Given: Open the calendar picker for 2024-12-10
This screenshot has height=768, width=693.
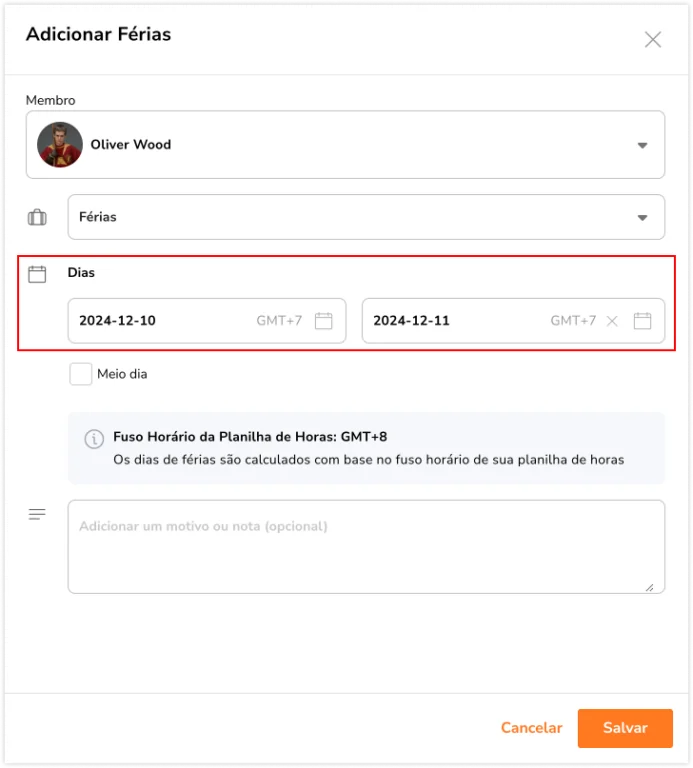Looking at the screenshot, I should tap(323, 321).
